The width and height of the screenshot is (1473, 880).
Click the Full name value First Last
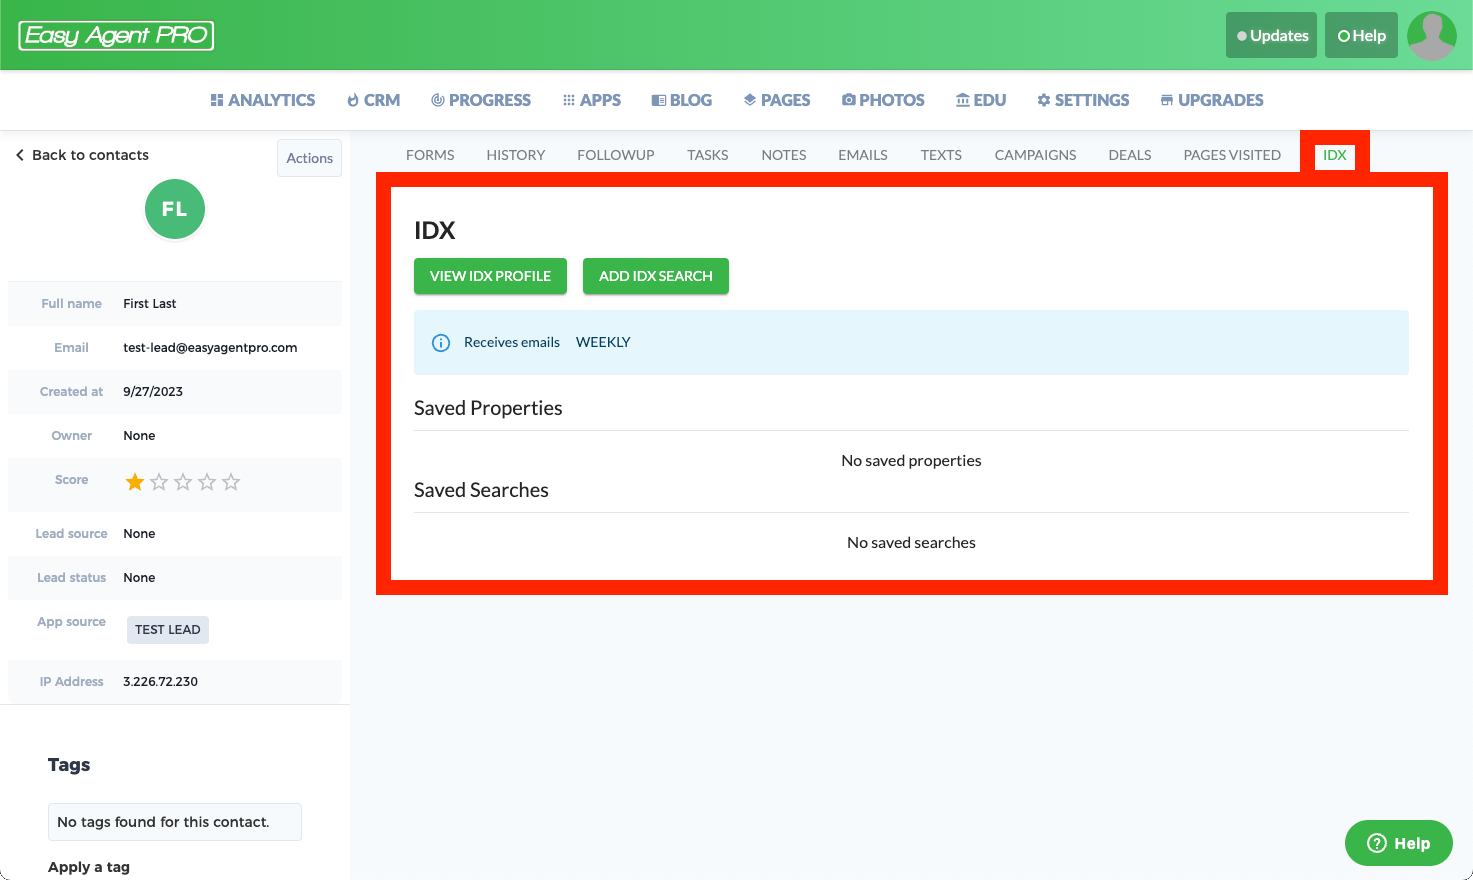click(x=150, y=304)
